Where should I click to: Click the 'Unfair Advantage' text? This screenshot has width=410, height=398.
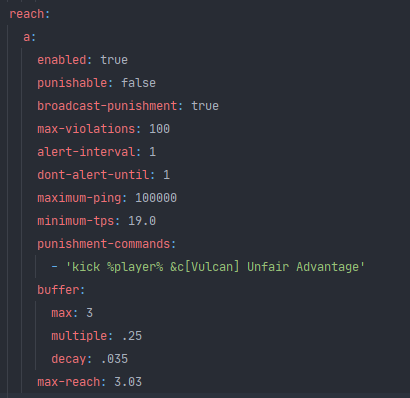click(303, 267)
